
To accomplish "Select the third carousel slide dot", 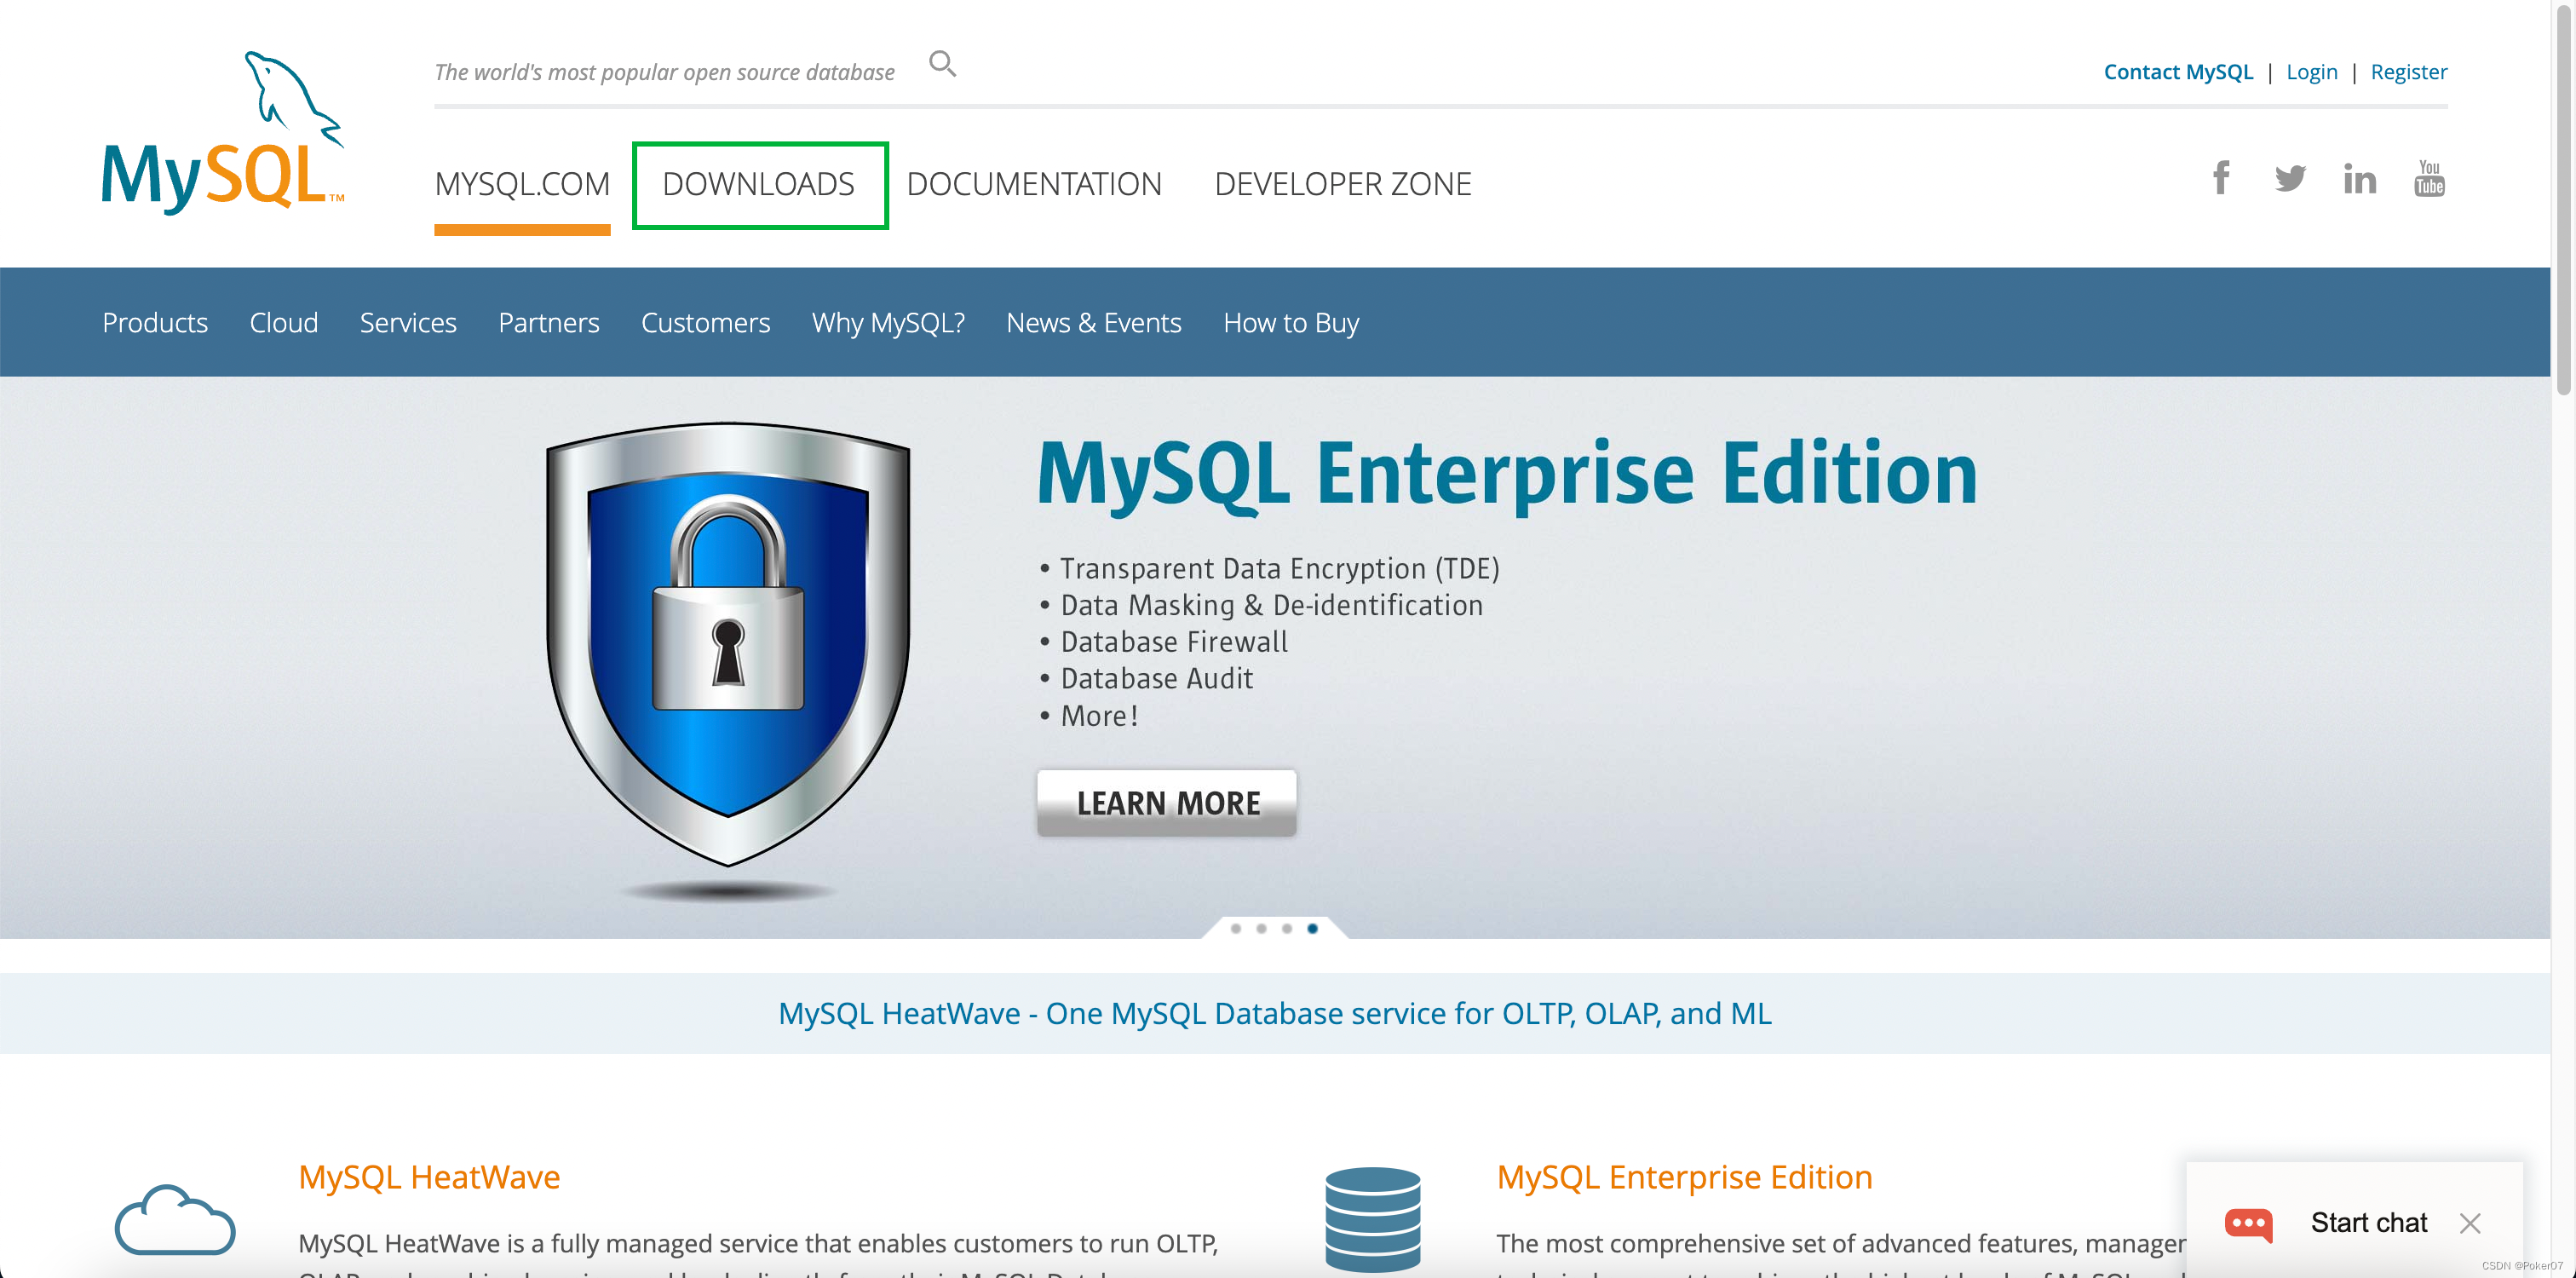I will pos(1287,928).
